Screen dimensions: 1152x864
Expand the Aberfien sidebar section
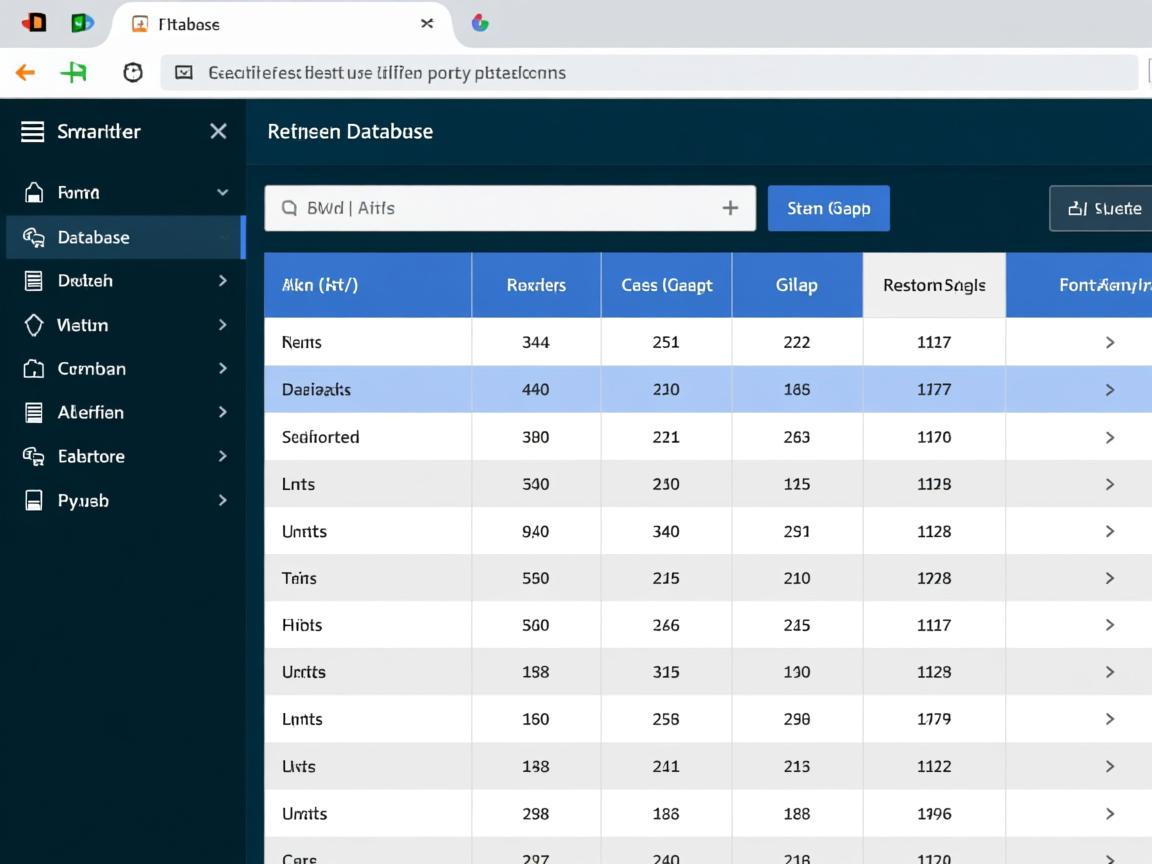point(222,412)
